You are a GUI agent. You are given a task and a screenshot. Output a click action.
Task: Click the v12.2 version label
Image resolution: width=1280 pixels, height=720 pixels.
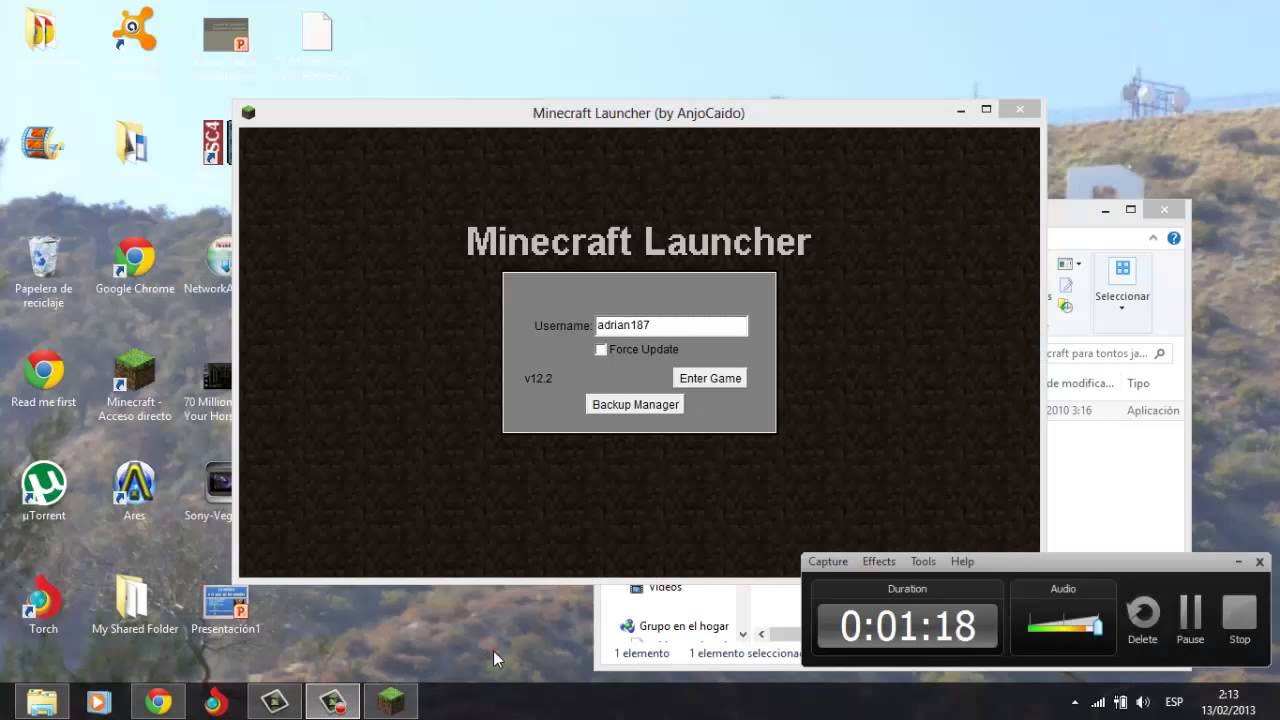(538, 378)
